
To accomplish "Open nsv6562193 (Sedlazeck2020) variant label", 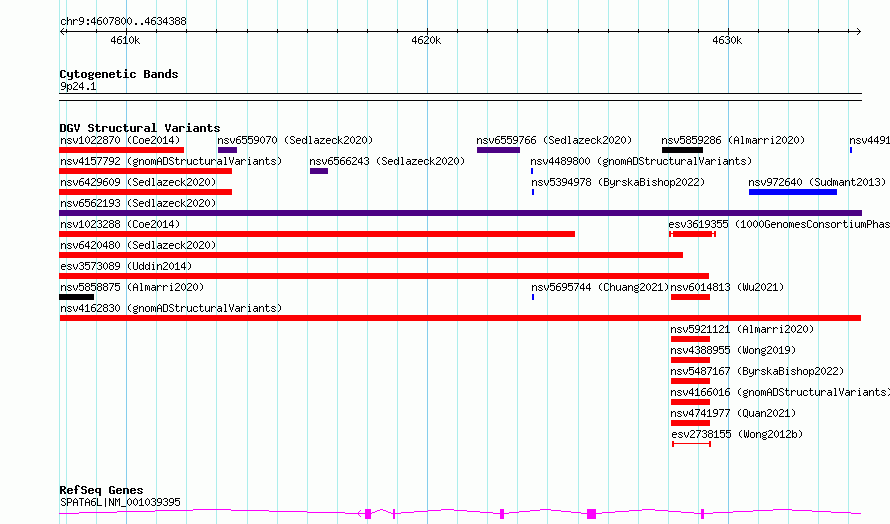I will point(138,203).
